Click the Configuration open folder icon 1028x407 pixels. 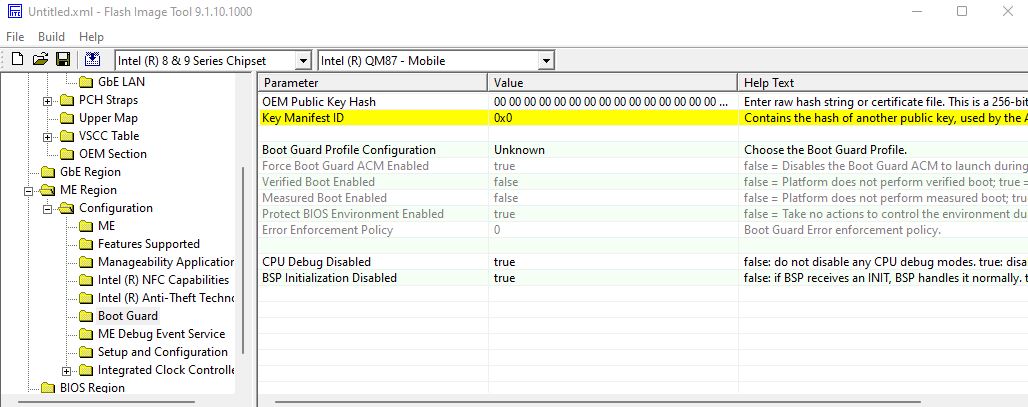click(67, 208)
